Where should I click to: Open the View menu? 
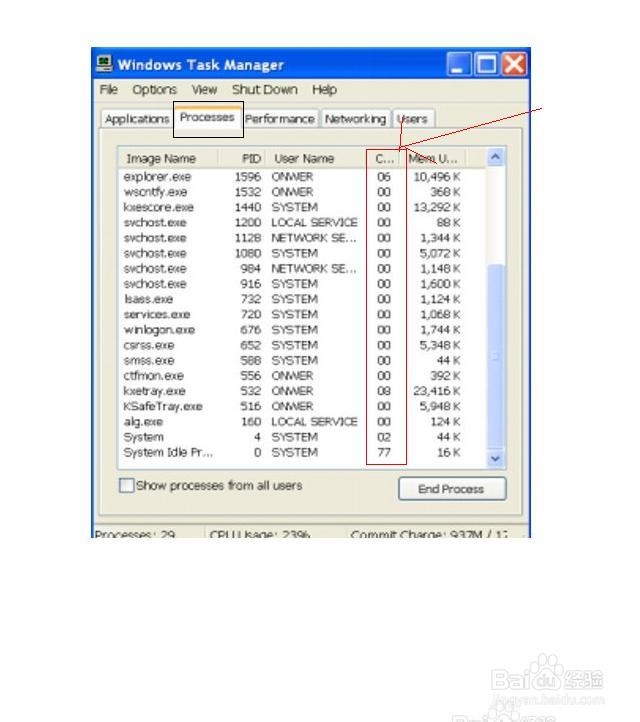point(204,89)
